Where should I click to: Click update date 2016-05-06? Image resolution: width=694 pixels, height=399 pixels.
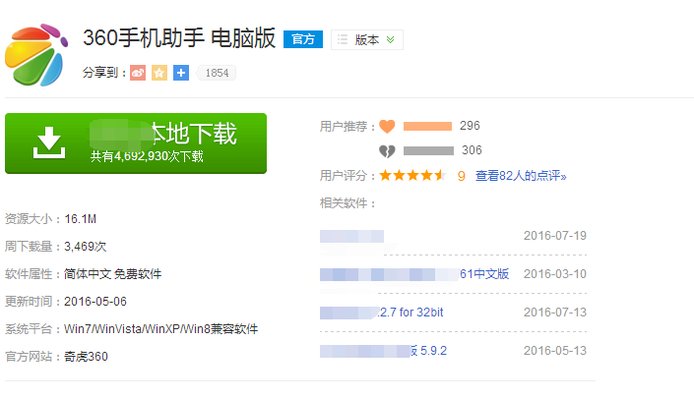click(95, 302)
